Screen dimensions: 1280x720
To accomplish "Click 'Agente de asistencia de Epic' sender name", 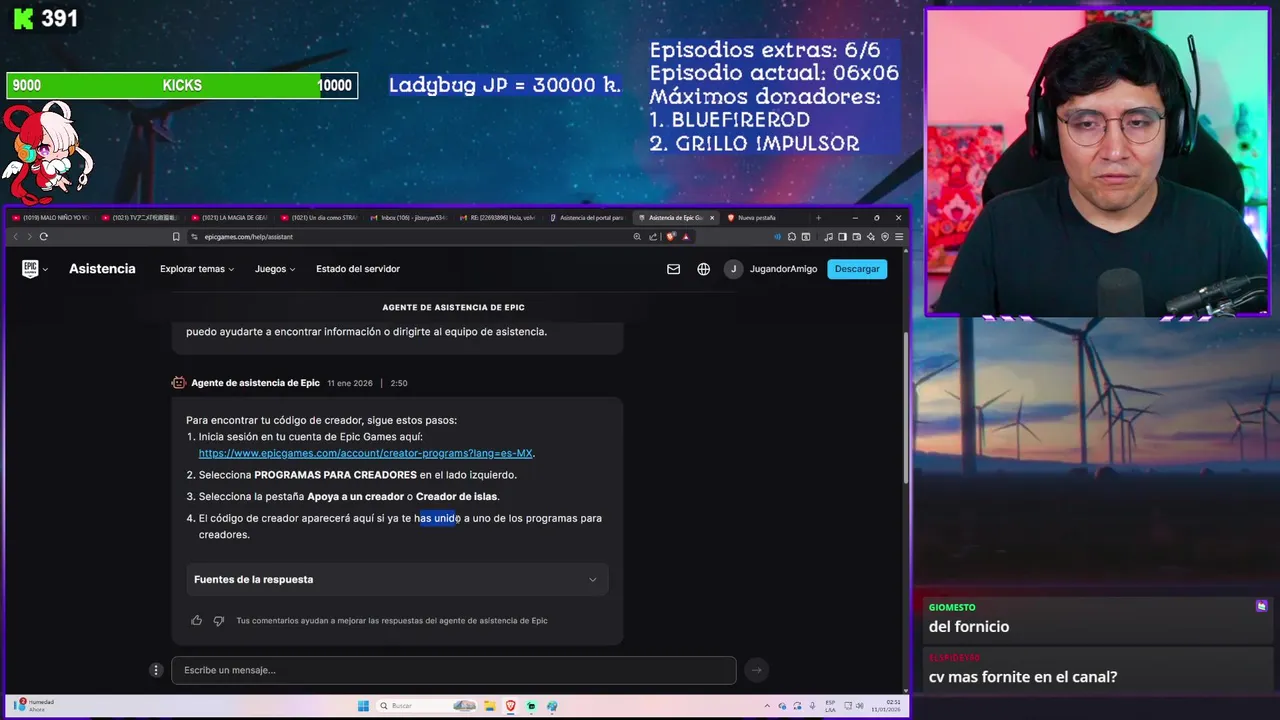I will [x=255, y=383].
